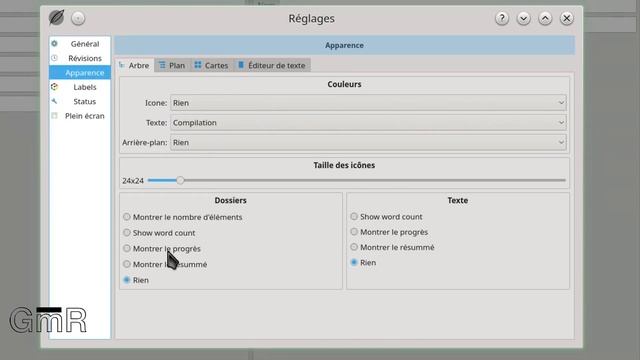Click the wrench icon next to Status
640x360 pixels.
click(54, 101)
